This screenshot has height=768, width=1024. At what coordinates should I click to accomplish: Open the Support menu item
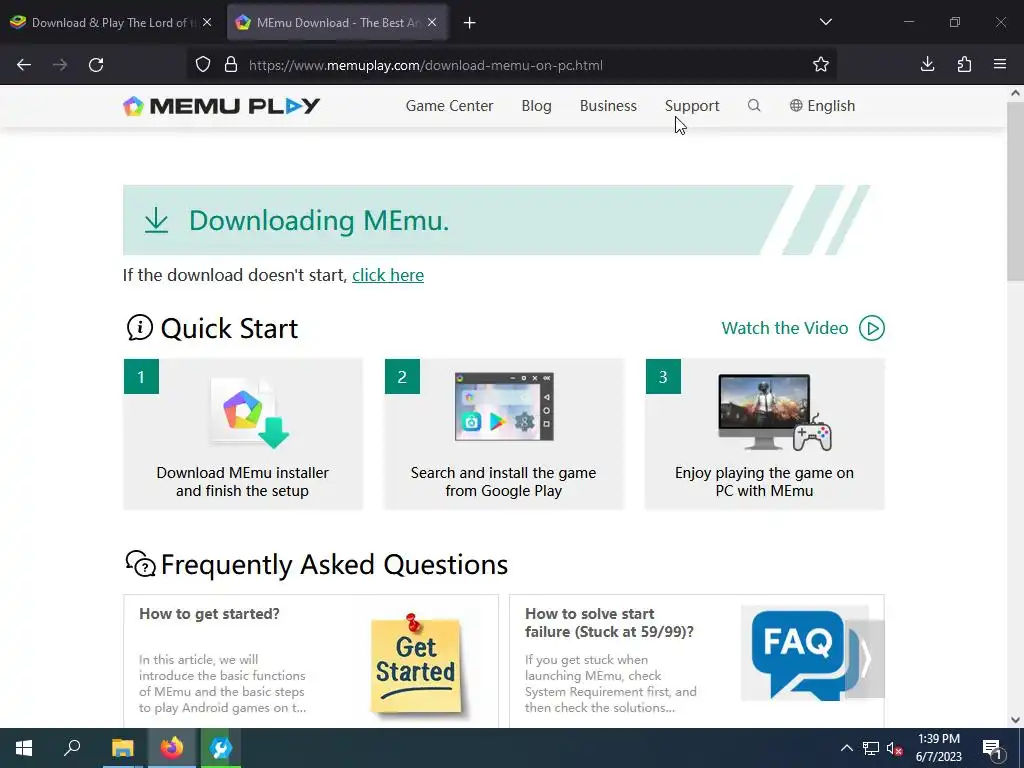692,106
